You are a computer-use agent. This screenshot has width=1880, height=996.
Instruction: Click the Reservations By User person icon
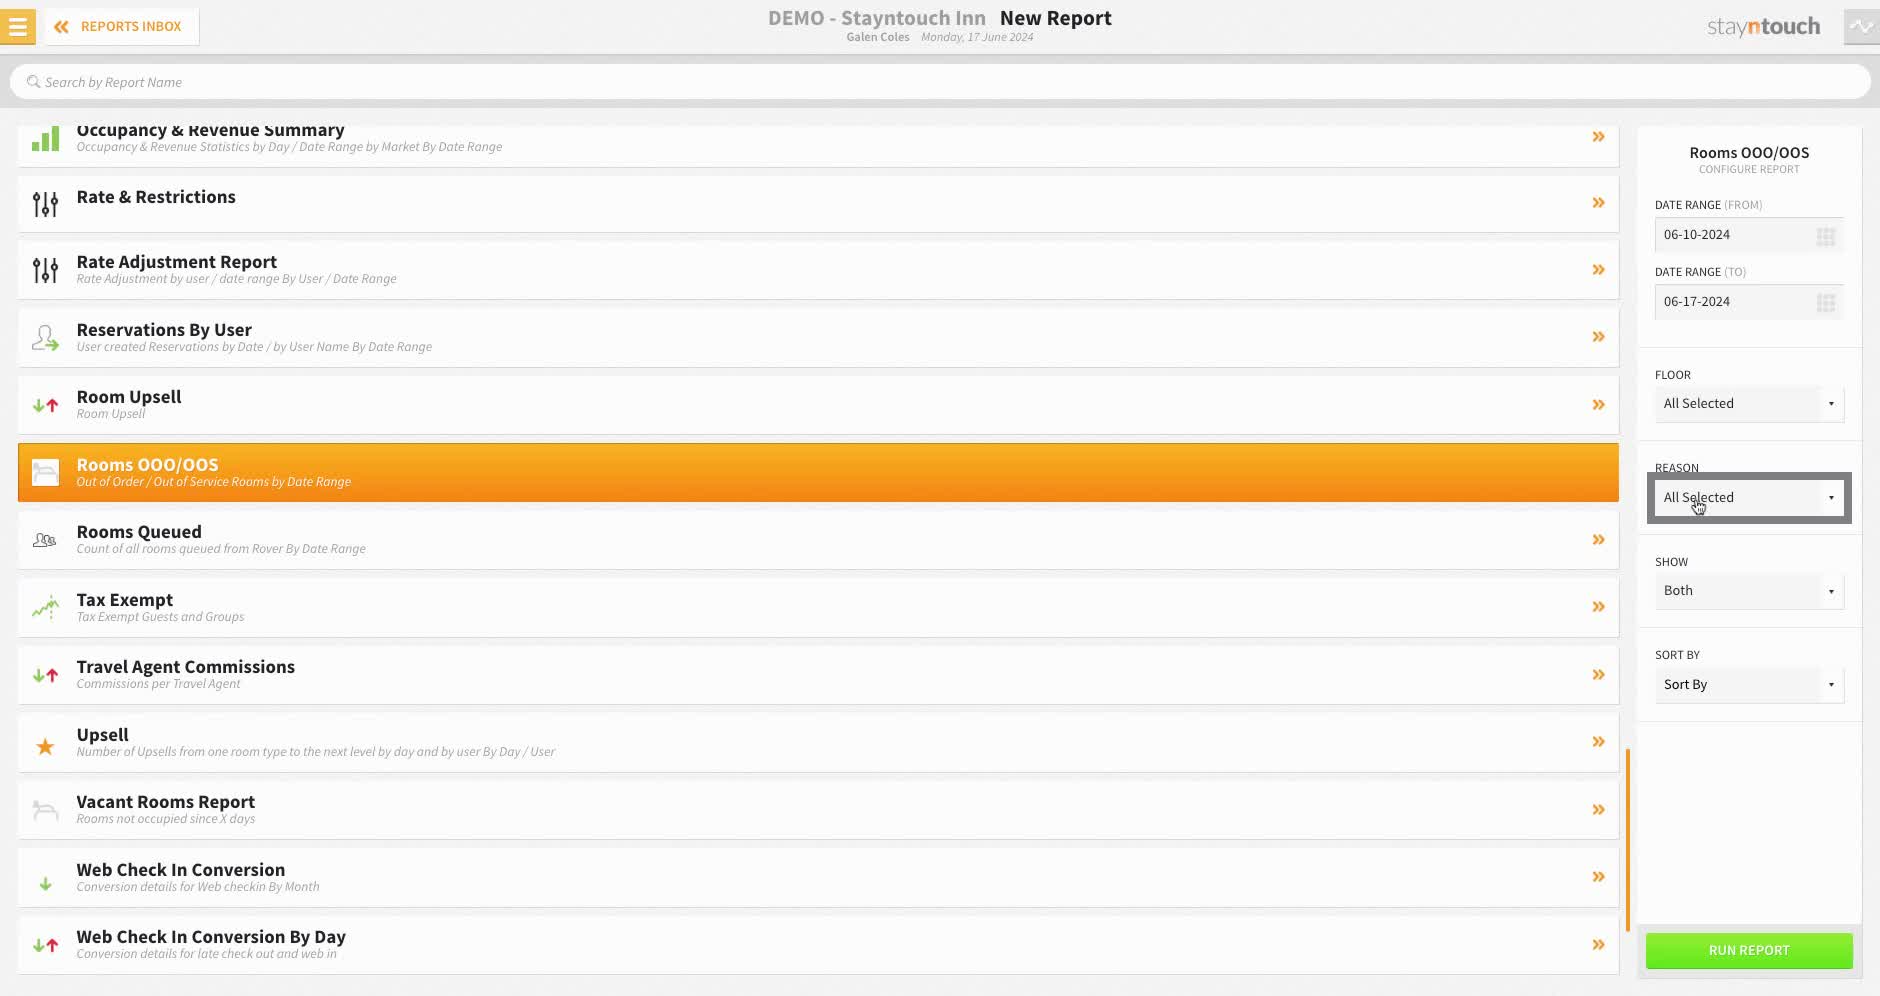click(x=45, y=338)
